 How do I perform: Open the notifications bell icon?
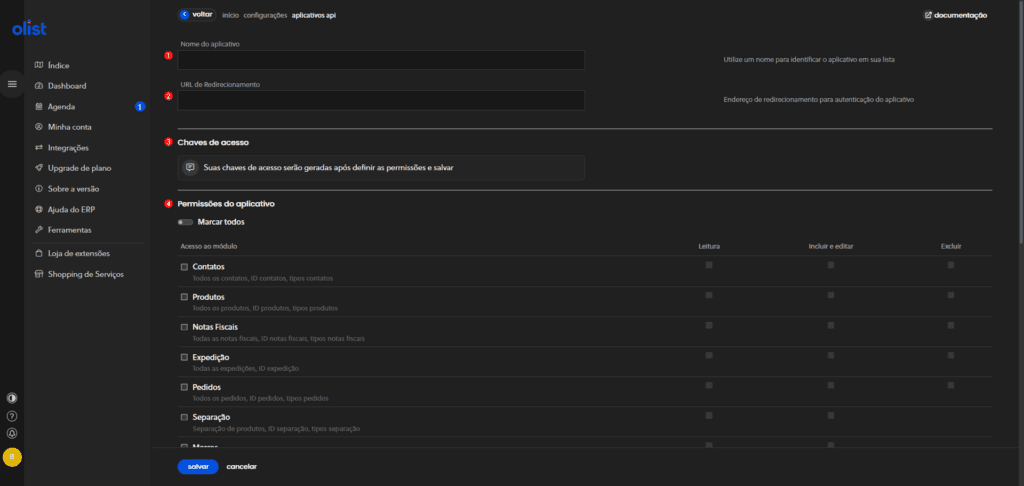point(12,433)
